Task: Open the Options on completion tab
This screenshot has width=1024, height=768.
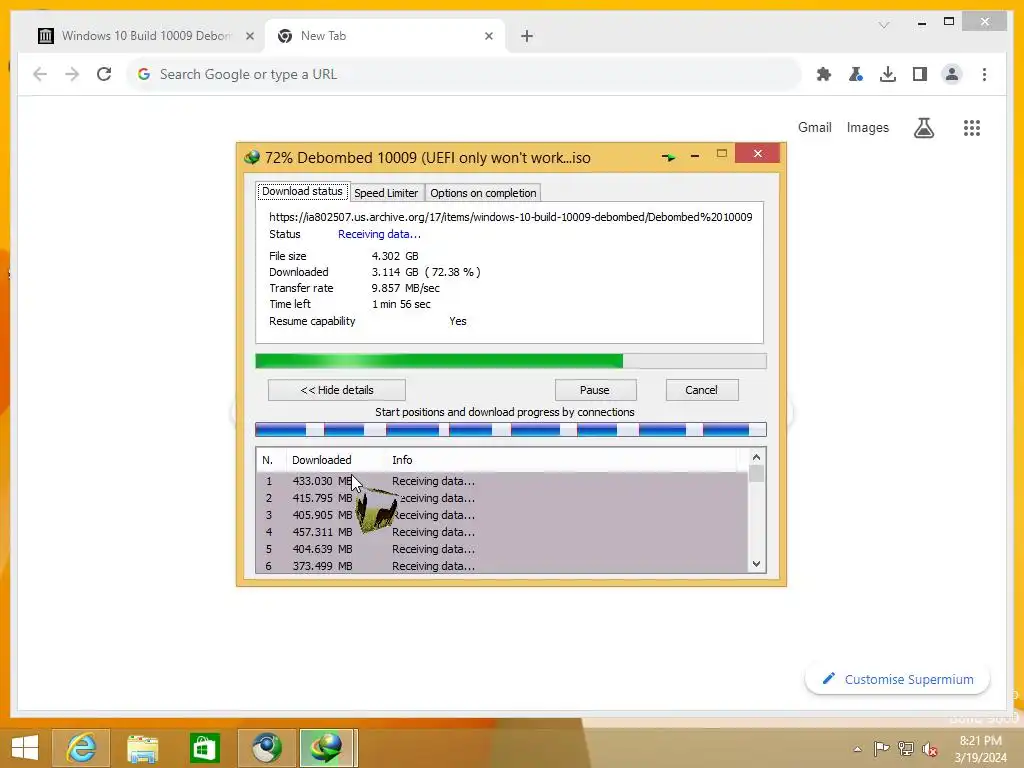Action: point(483,193)
